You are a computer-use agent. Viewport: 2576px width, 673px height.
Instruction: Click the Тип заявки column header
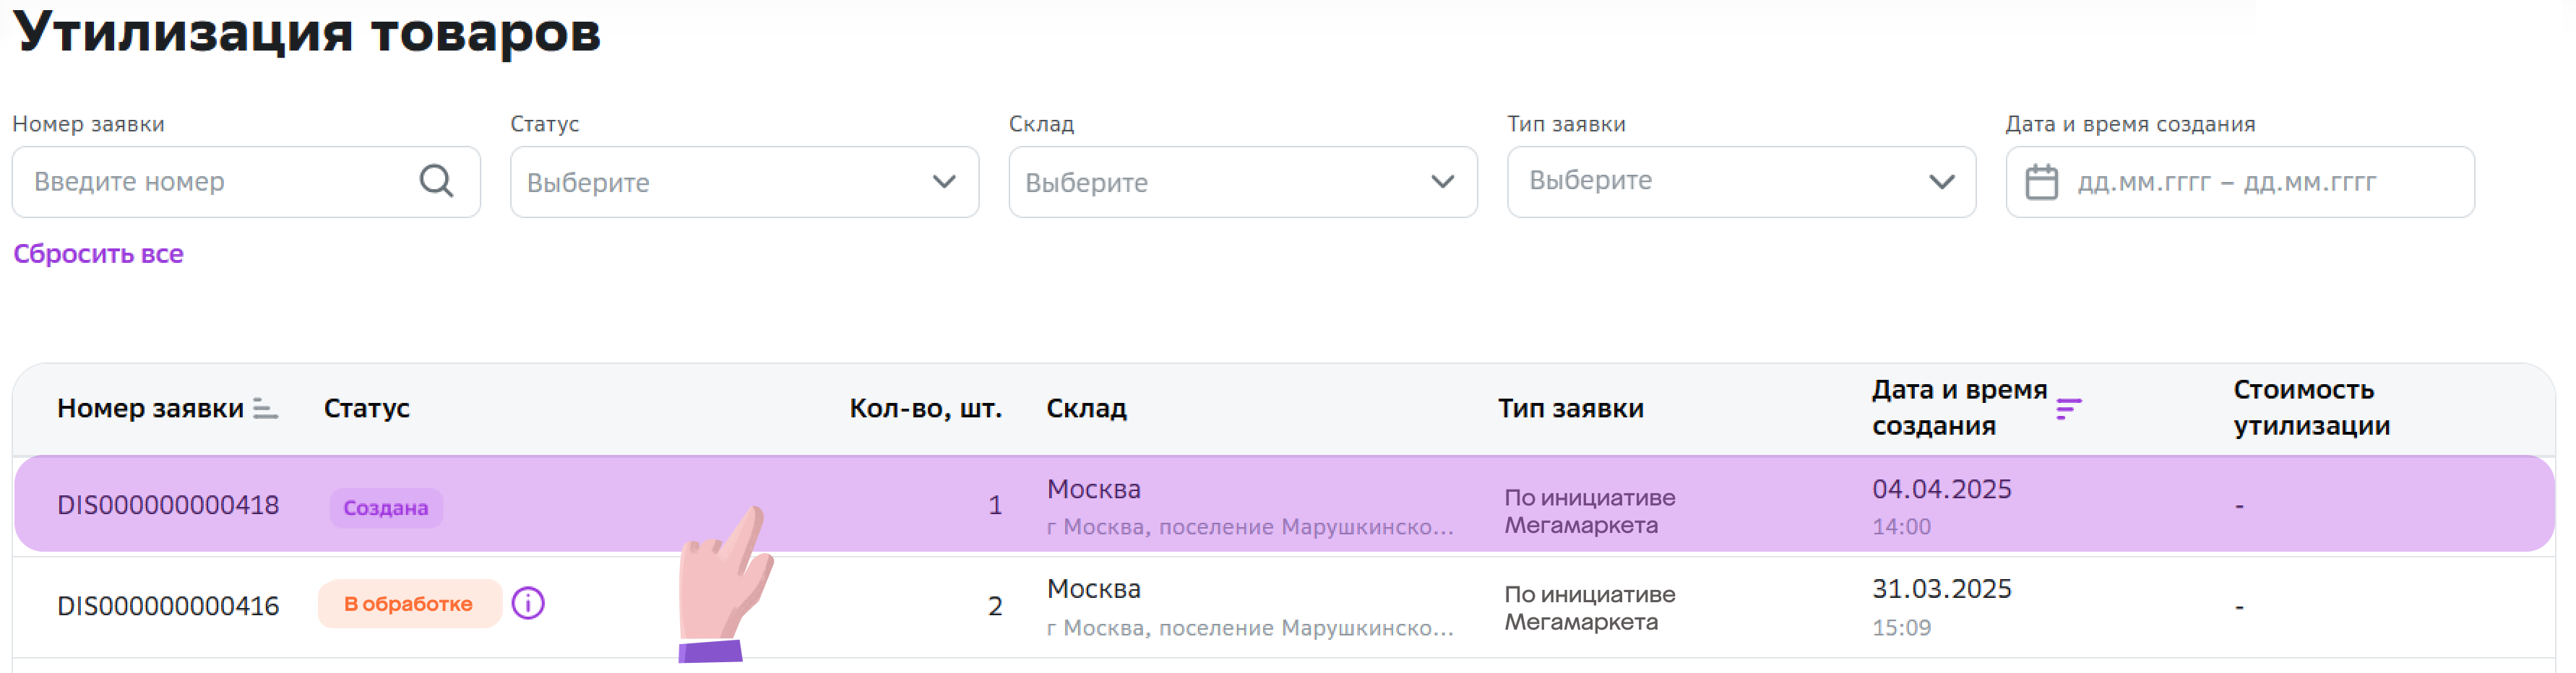click(x=1570, y=408)
